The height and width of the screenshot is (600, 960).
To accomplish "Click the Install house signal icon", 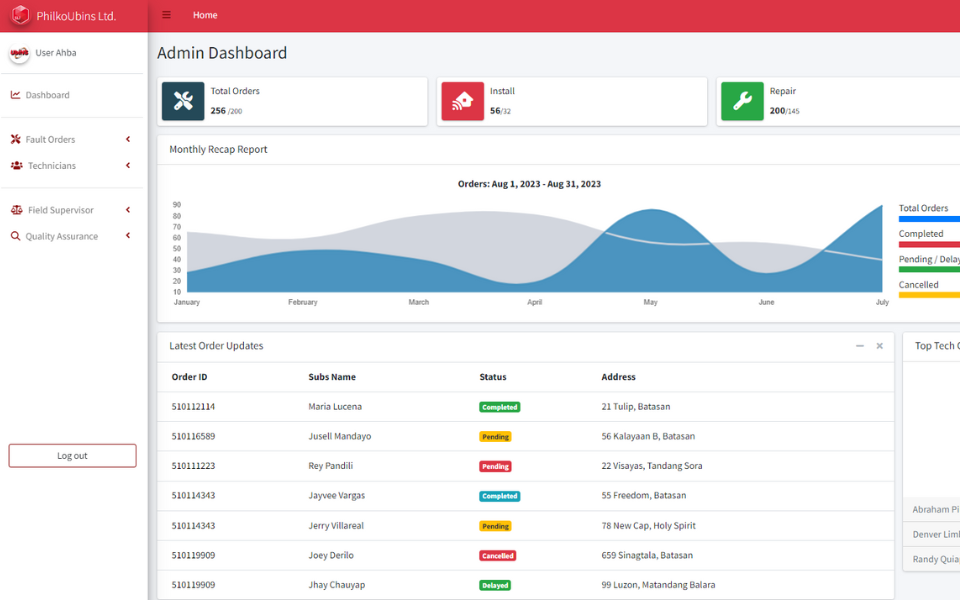I will tap(462, 101).
